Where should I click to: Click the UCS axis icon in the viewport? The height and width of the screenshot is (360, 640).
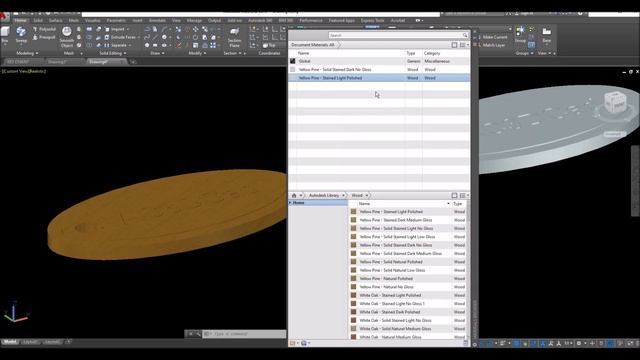(x=16, y=312)
